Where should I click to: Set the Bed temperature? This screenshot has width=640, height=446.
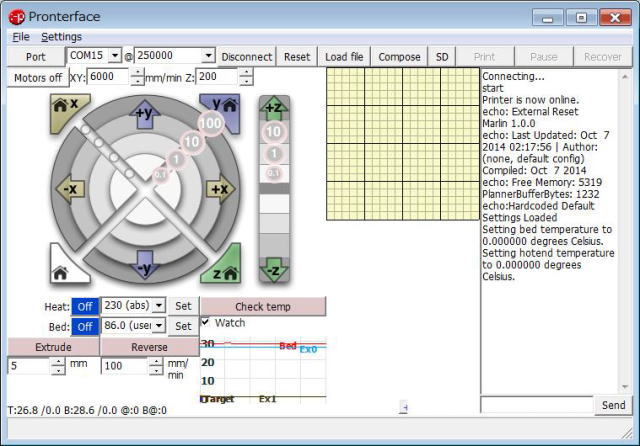pos(183,326)
